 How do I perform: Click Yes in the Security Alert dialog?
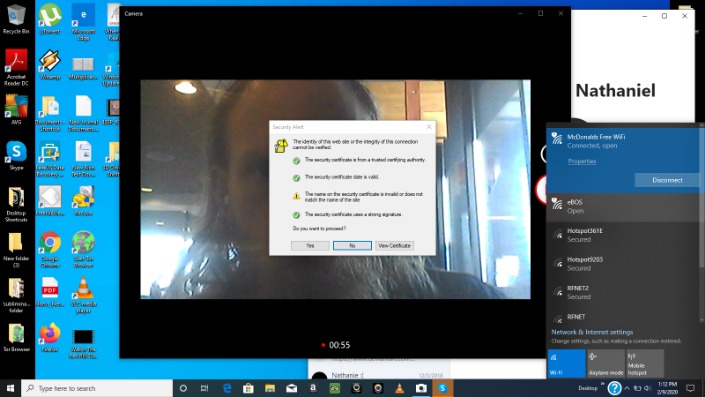click(310, 245)
